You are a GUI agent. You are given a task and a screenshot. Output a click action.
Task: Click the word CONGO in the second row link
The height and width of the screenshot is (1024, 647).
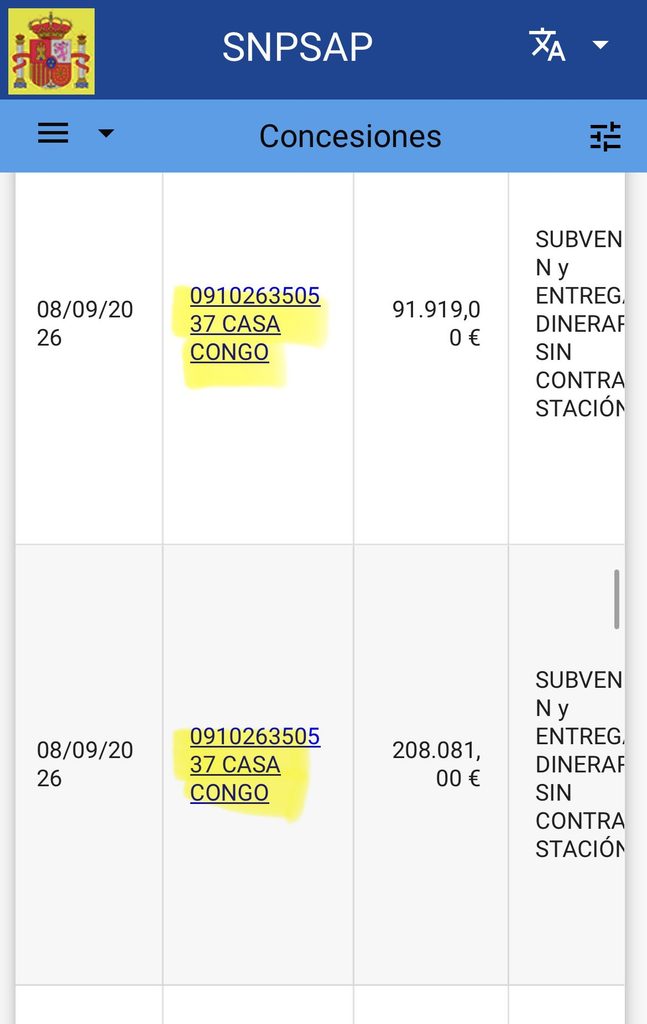click(229, 792)
